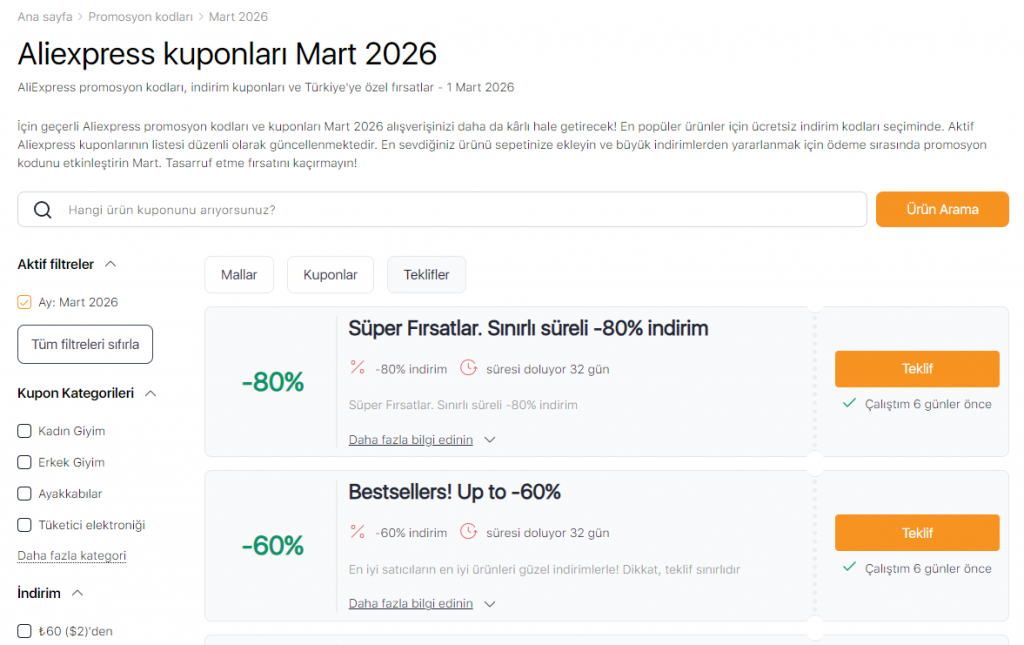Collapse the 'Kupon Kategorileri' list

tap(152, 393)
